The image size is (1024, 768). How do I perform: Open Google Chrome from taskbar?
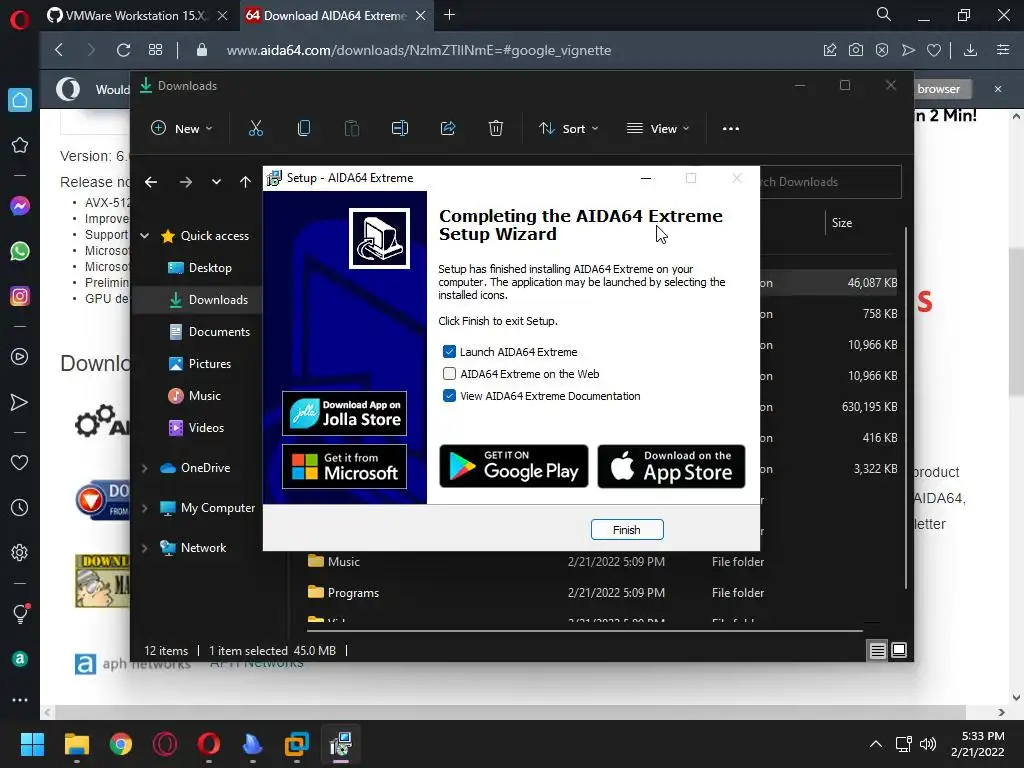121,744
